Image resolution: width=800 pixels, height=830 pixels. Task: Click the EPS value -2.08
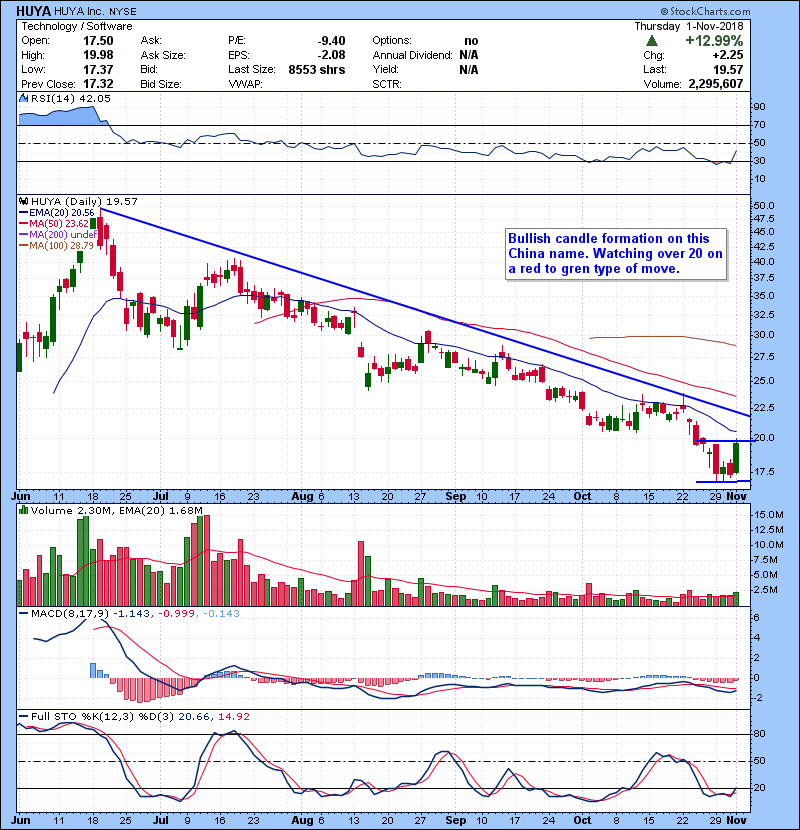(x=331, y=55)
